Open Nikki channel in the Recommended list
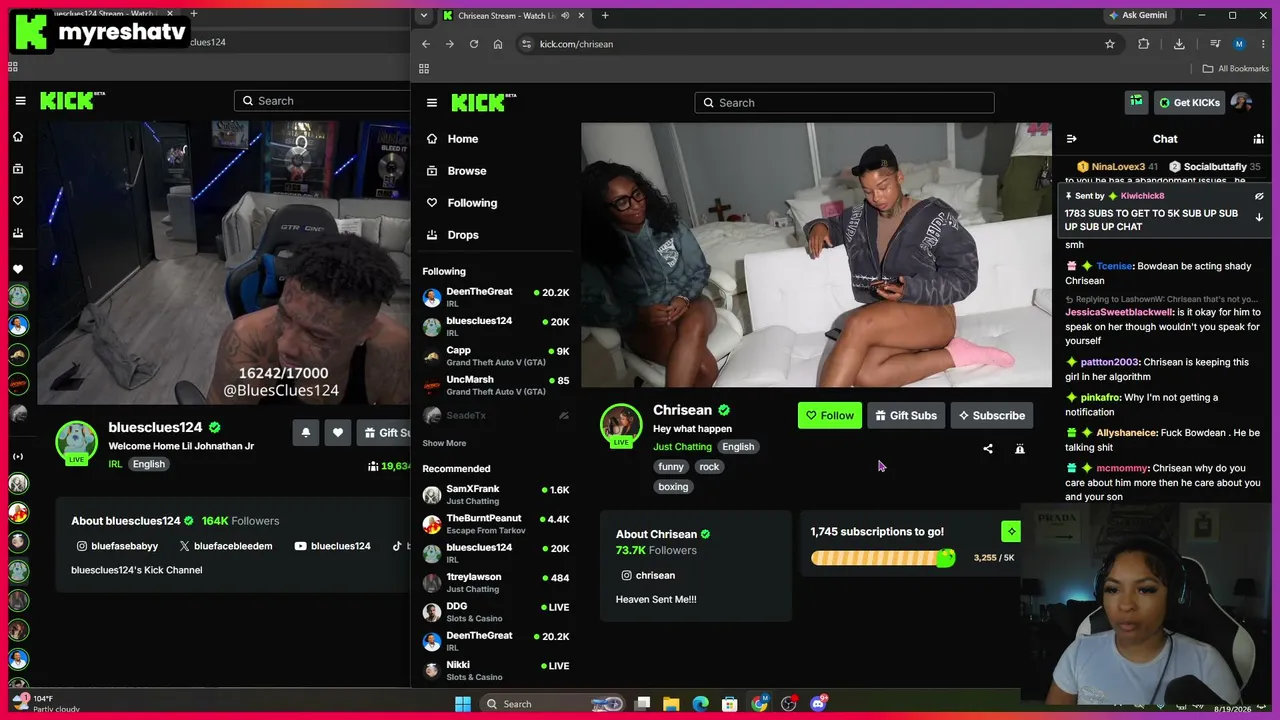Viewport: 1280px width, 720px height. (496, 671)
